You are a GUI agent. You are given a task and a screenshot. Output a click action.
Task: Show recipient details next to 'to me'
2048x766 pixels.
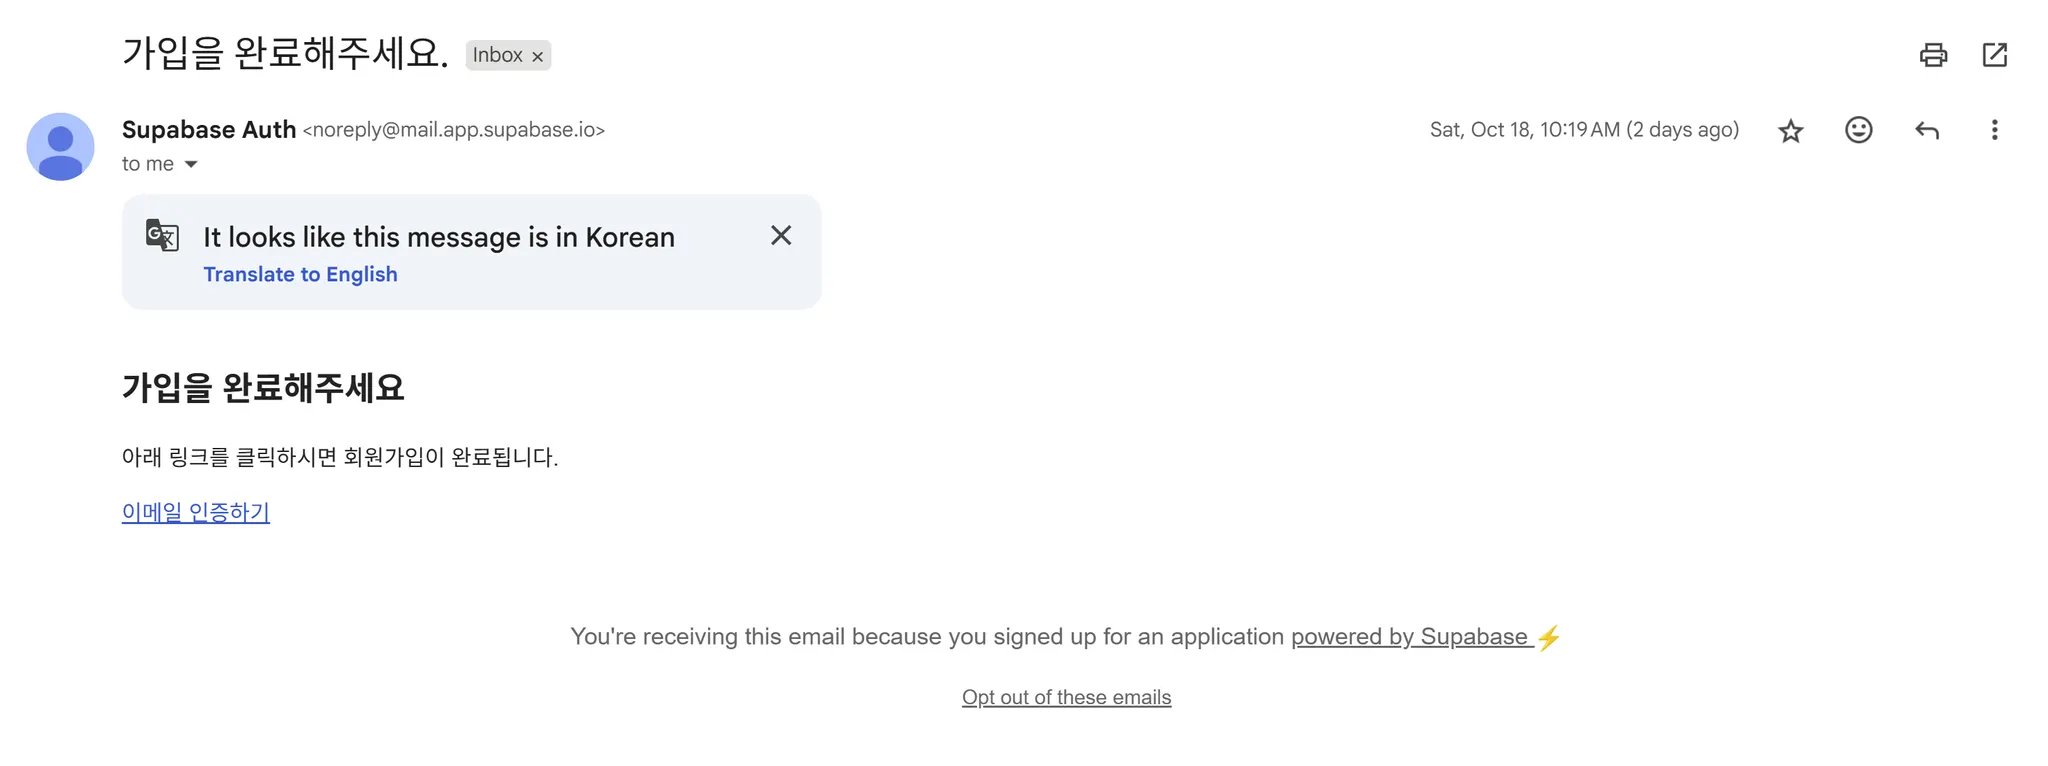[191, 164]
